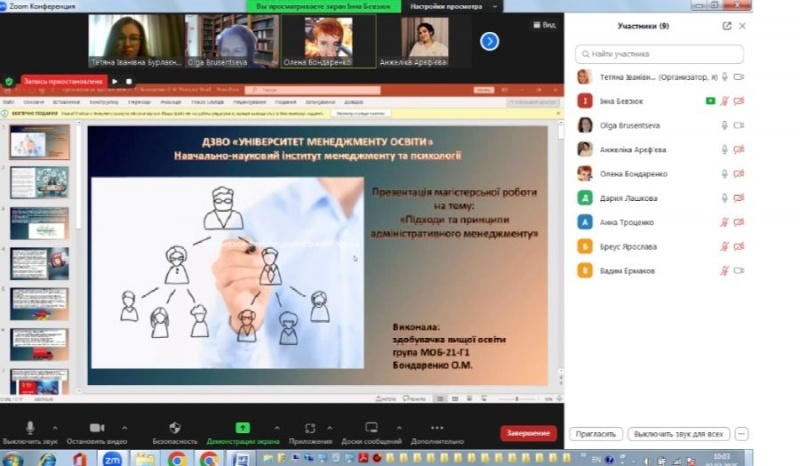Screen dimensions: 800x466
Task: Click the language indicator EN in system tray
Action: pyautogui.click(x=596, y=459)
